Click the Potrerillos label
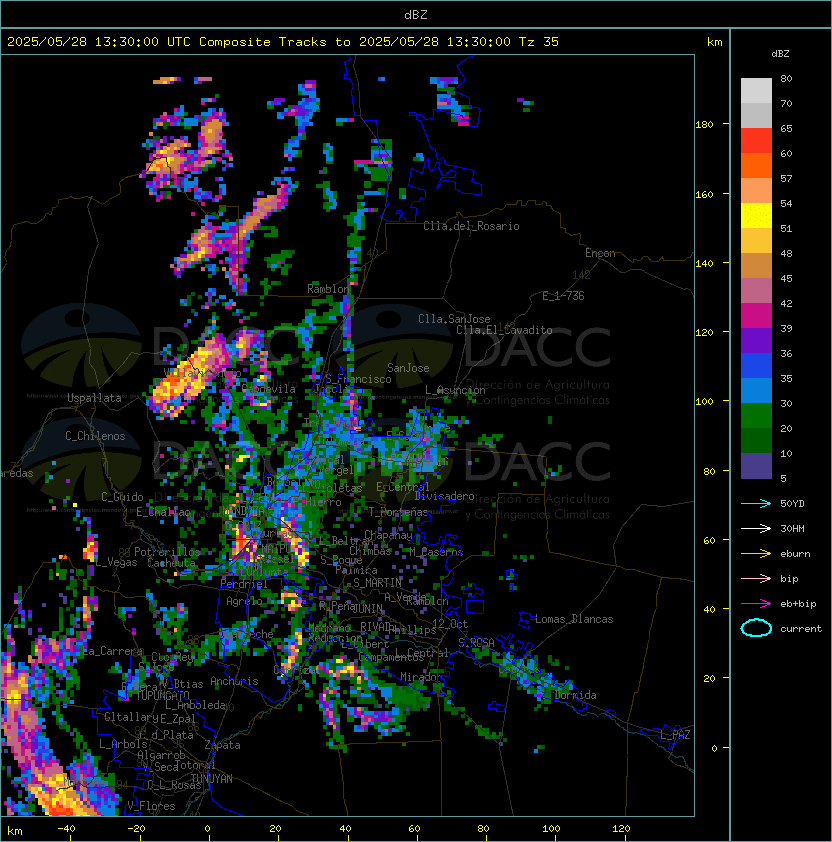Screen dimensions: 832x842 tap(167, 552)
